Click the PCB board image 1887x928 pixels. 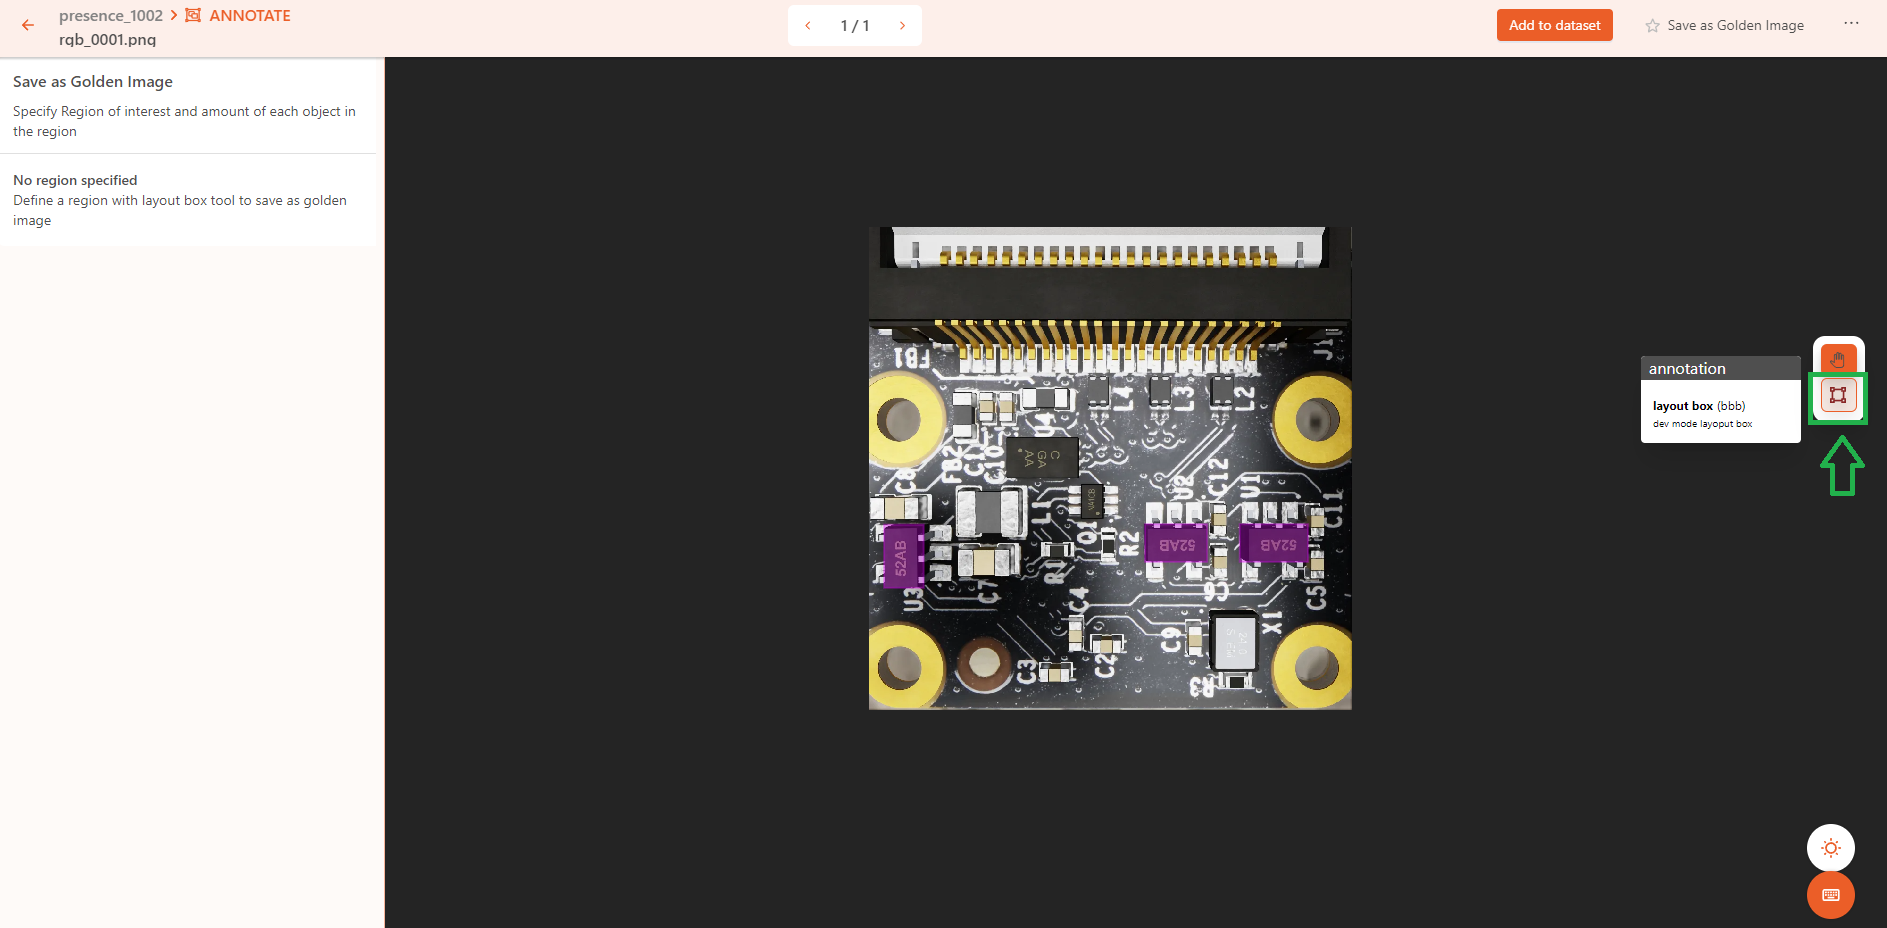tap(1110, 468)
